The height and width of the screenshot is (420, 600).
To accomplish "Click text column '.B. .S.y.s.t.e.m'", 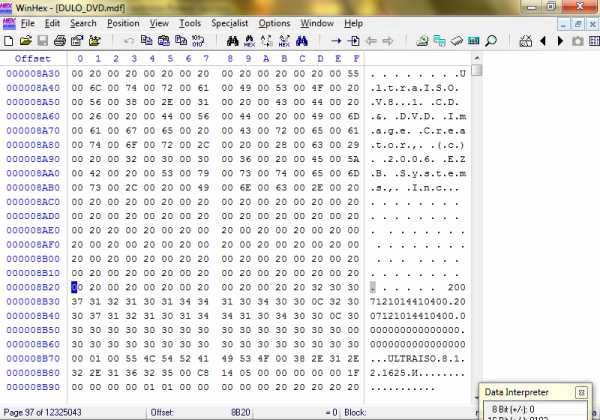I will (418, 174).
